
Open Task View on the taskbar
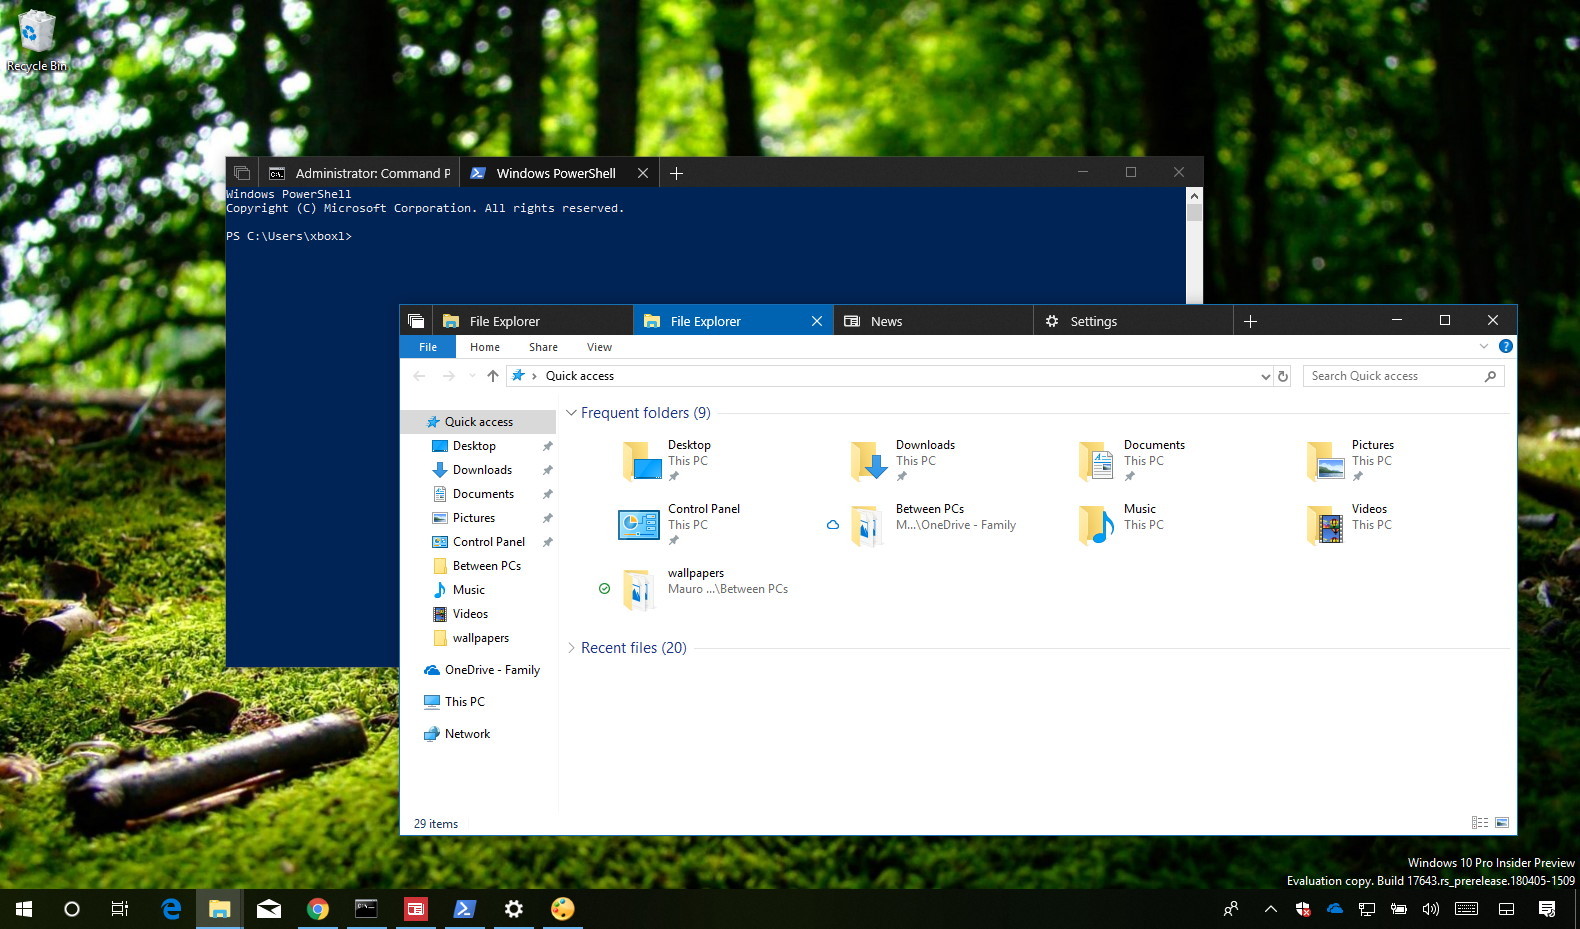point(120,909)
